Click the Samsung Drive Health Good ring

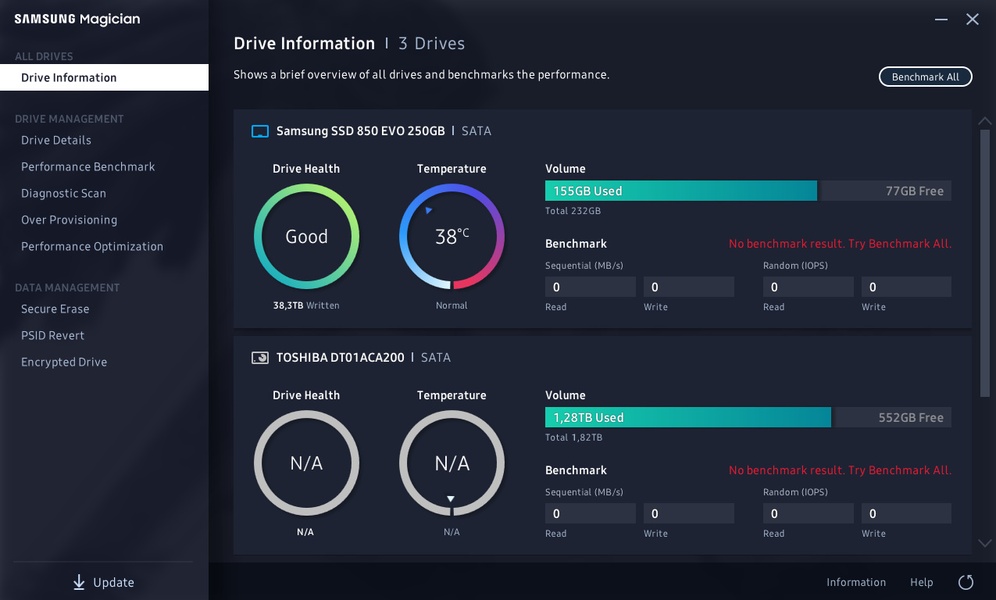pyautogui.click(x=306, y=237)
